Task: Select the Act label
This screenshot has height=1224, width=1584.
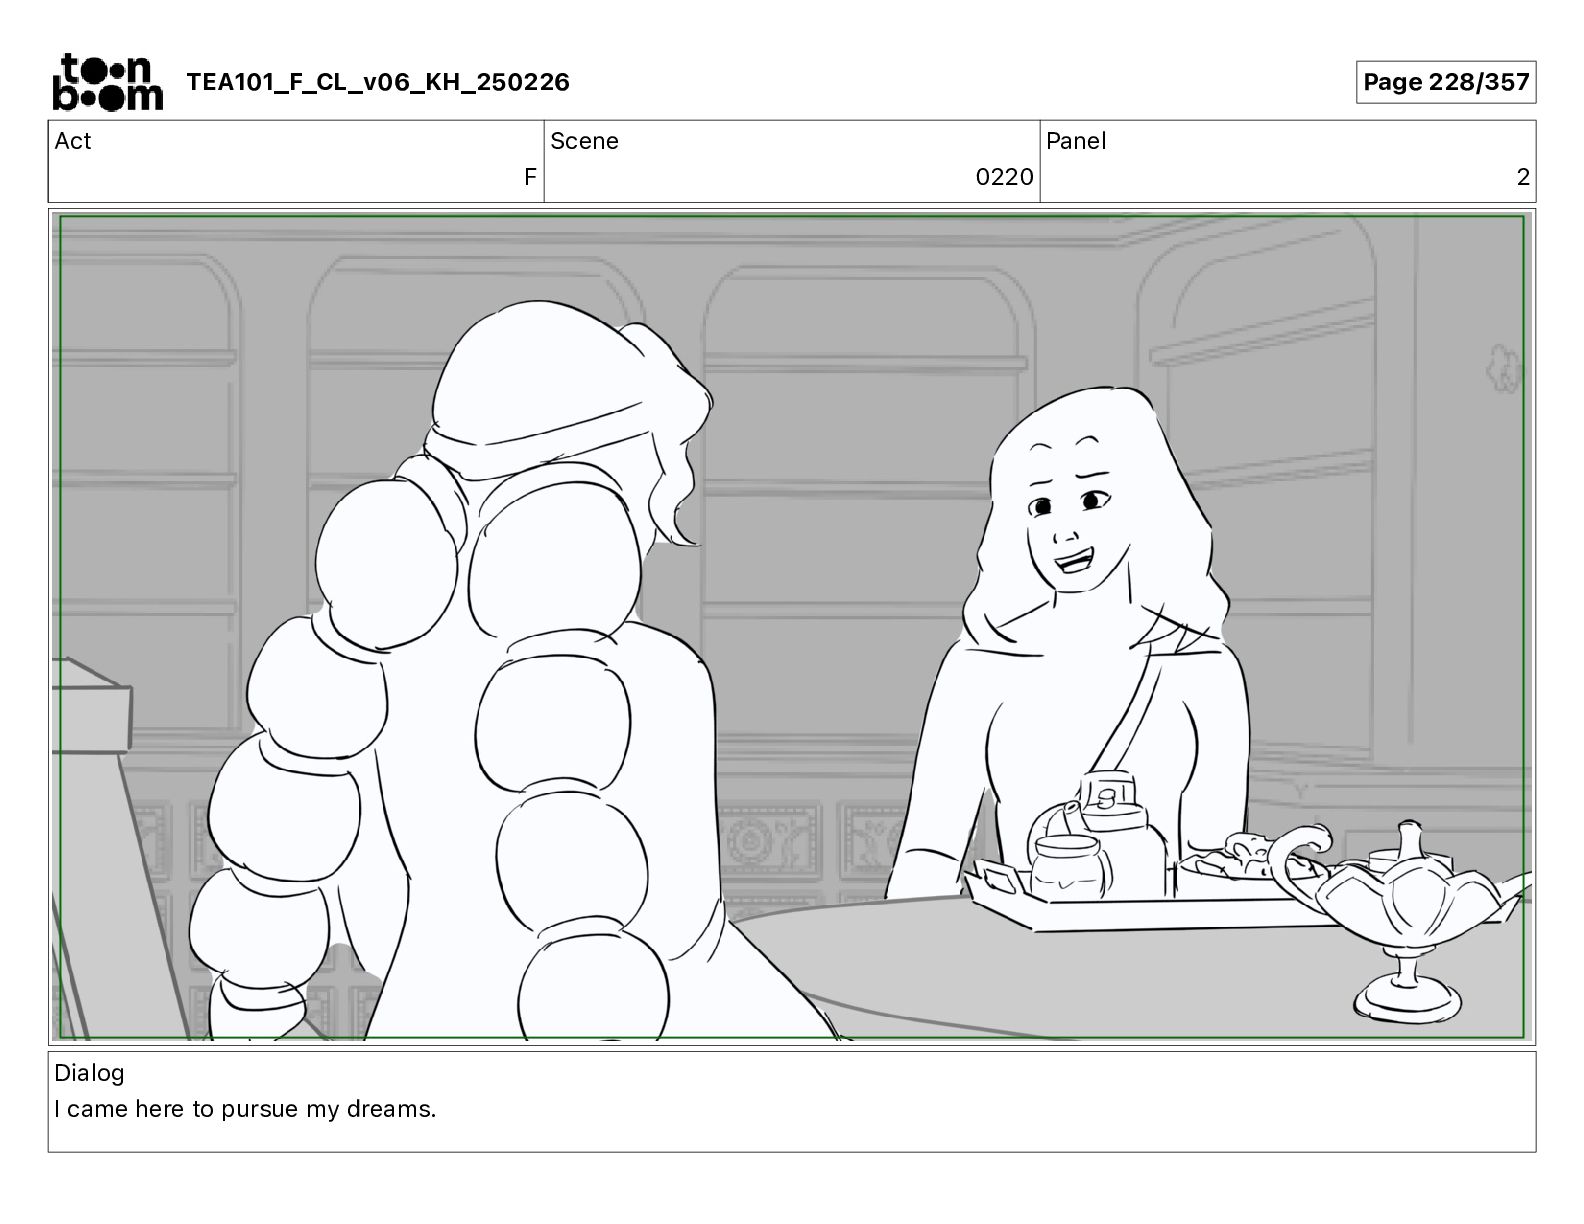Action: click(73, 141)
